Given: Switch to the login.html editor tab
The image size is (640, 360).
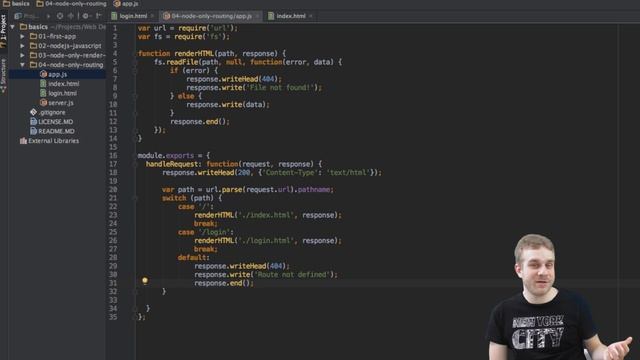Looking at the screenshot, I should click(x=133, y=16).
